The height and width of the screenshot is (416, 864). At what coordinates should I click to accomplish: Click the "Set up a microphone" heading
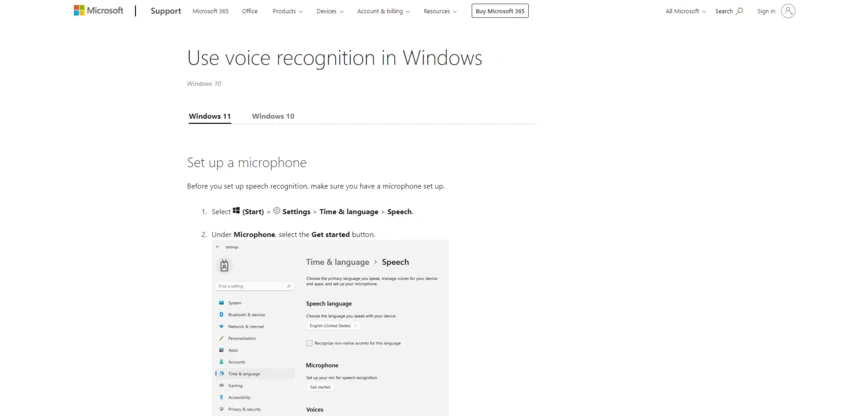[247, 163]
